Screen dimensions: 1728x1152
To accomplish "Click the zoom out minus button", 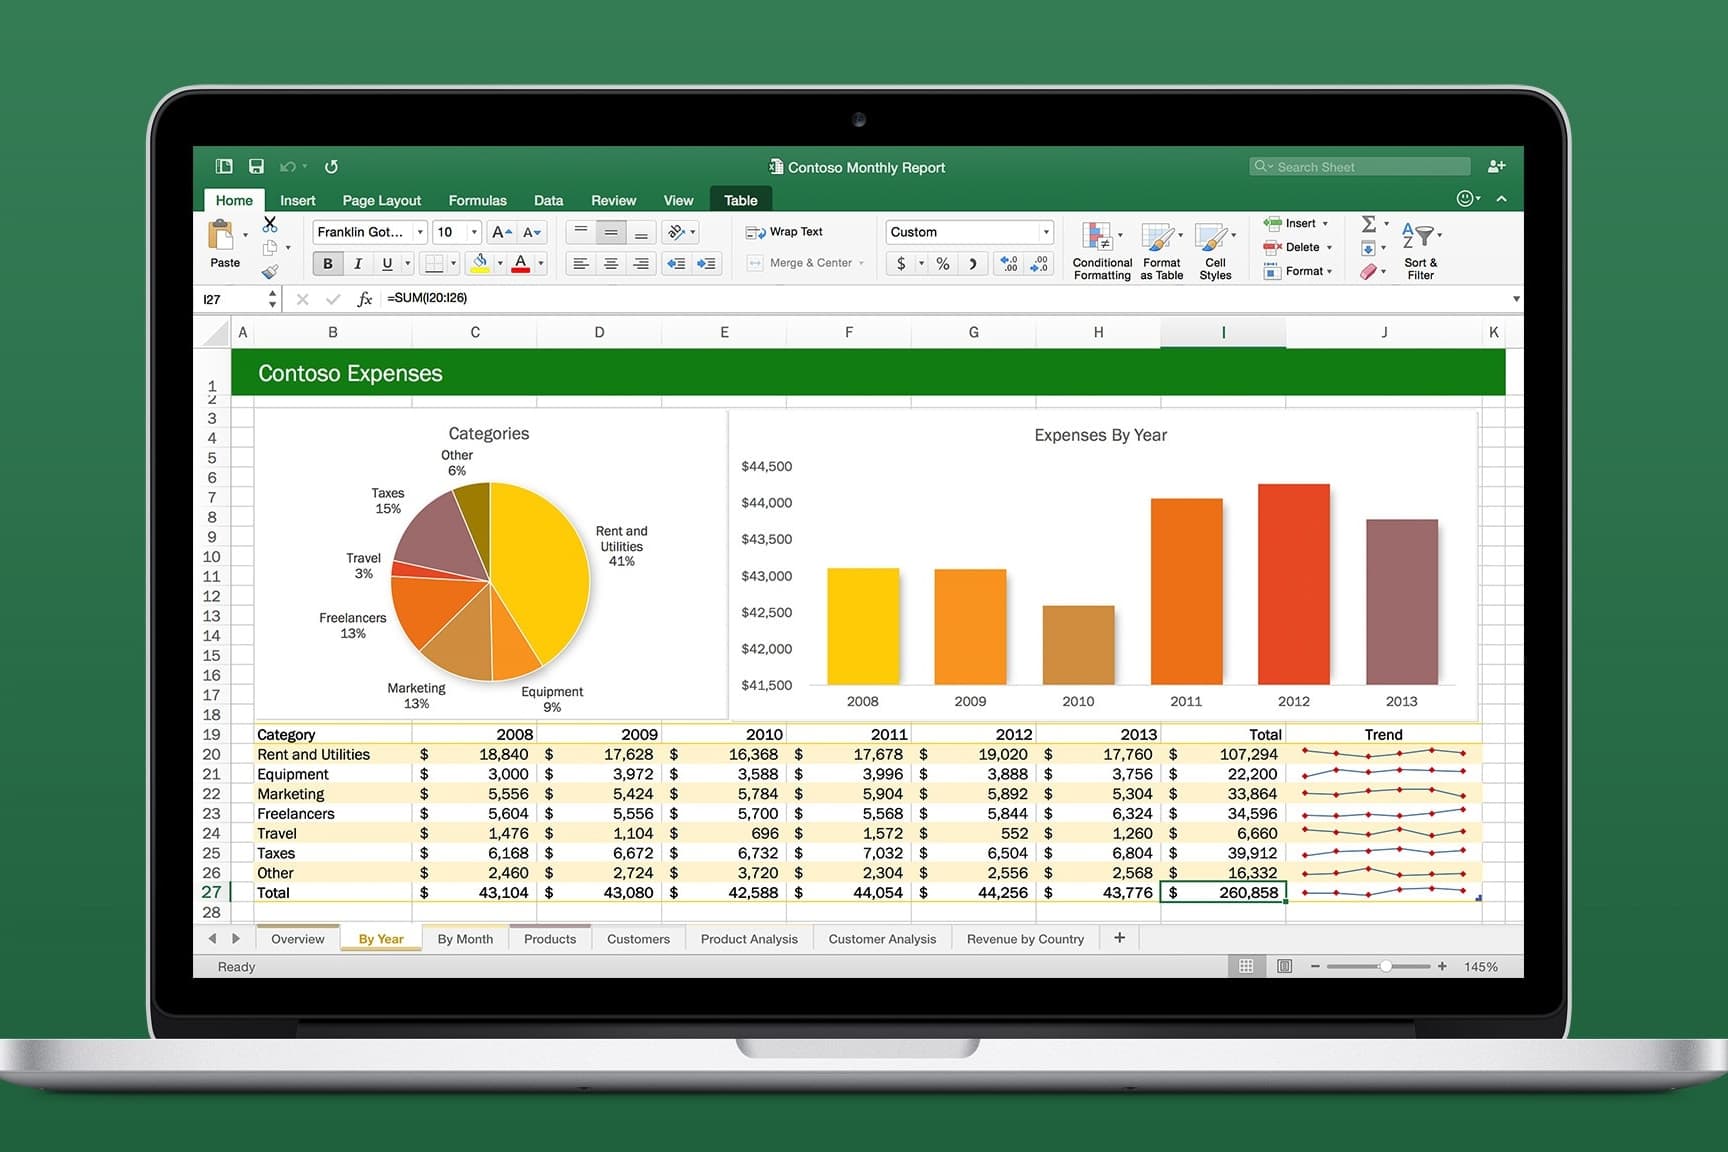I will (x=1315, y=966).
